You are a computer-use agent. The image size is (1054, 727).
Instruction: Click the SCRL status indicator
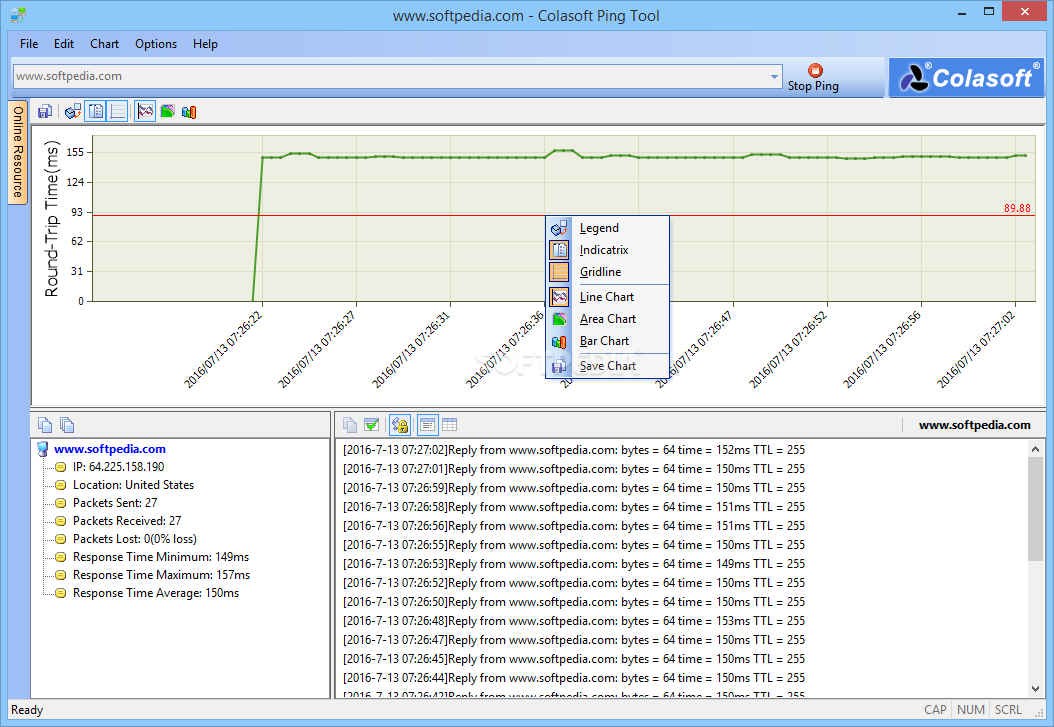1008,710
